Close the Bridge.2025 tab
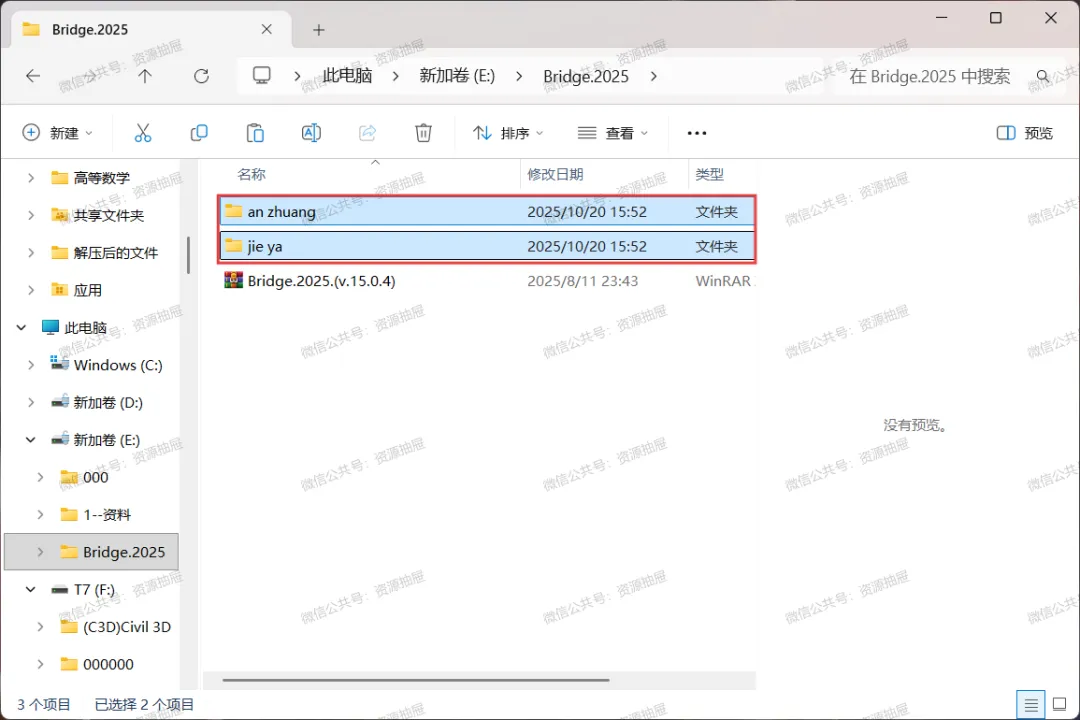The width and height of the screenshot is (1080, 720). click(267, 30)
